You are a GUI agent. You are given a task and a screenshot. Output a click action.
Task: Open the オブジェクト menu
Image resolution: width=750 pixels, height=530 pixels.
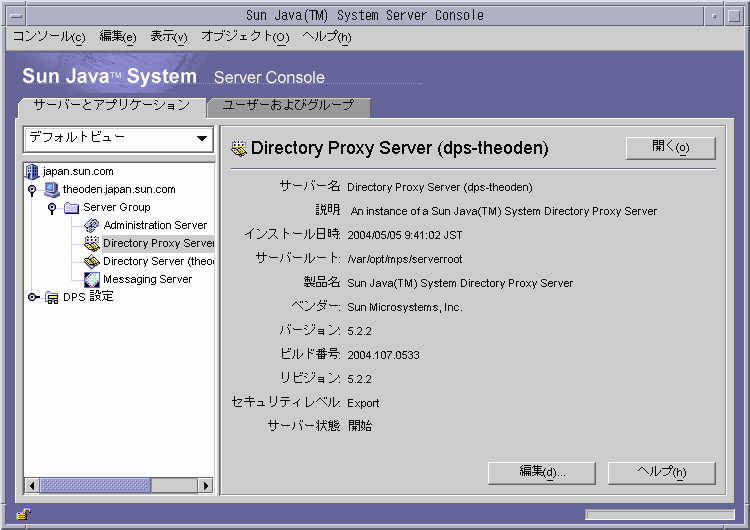pos(245,36)
